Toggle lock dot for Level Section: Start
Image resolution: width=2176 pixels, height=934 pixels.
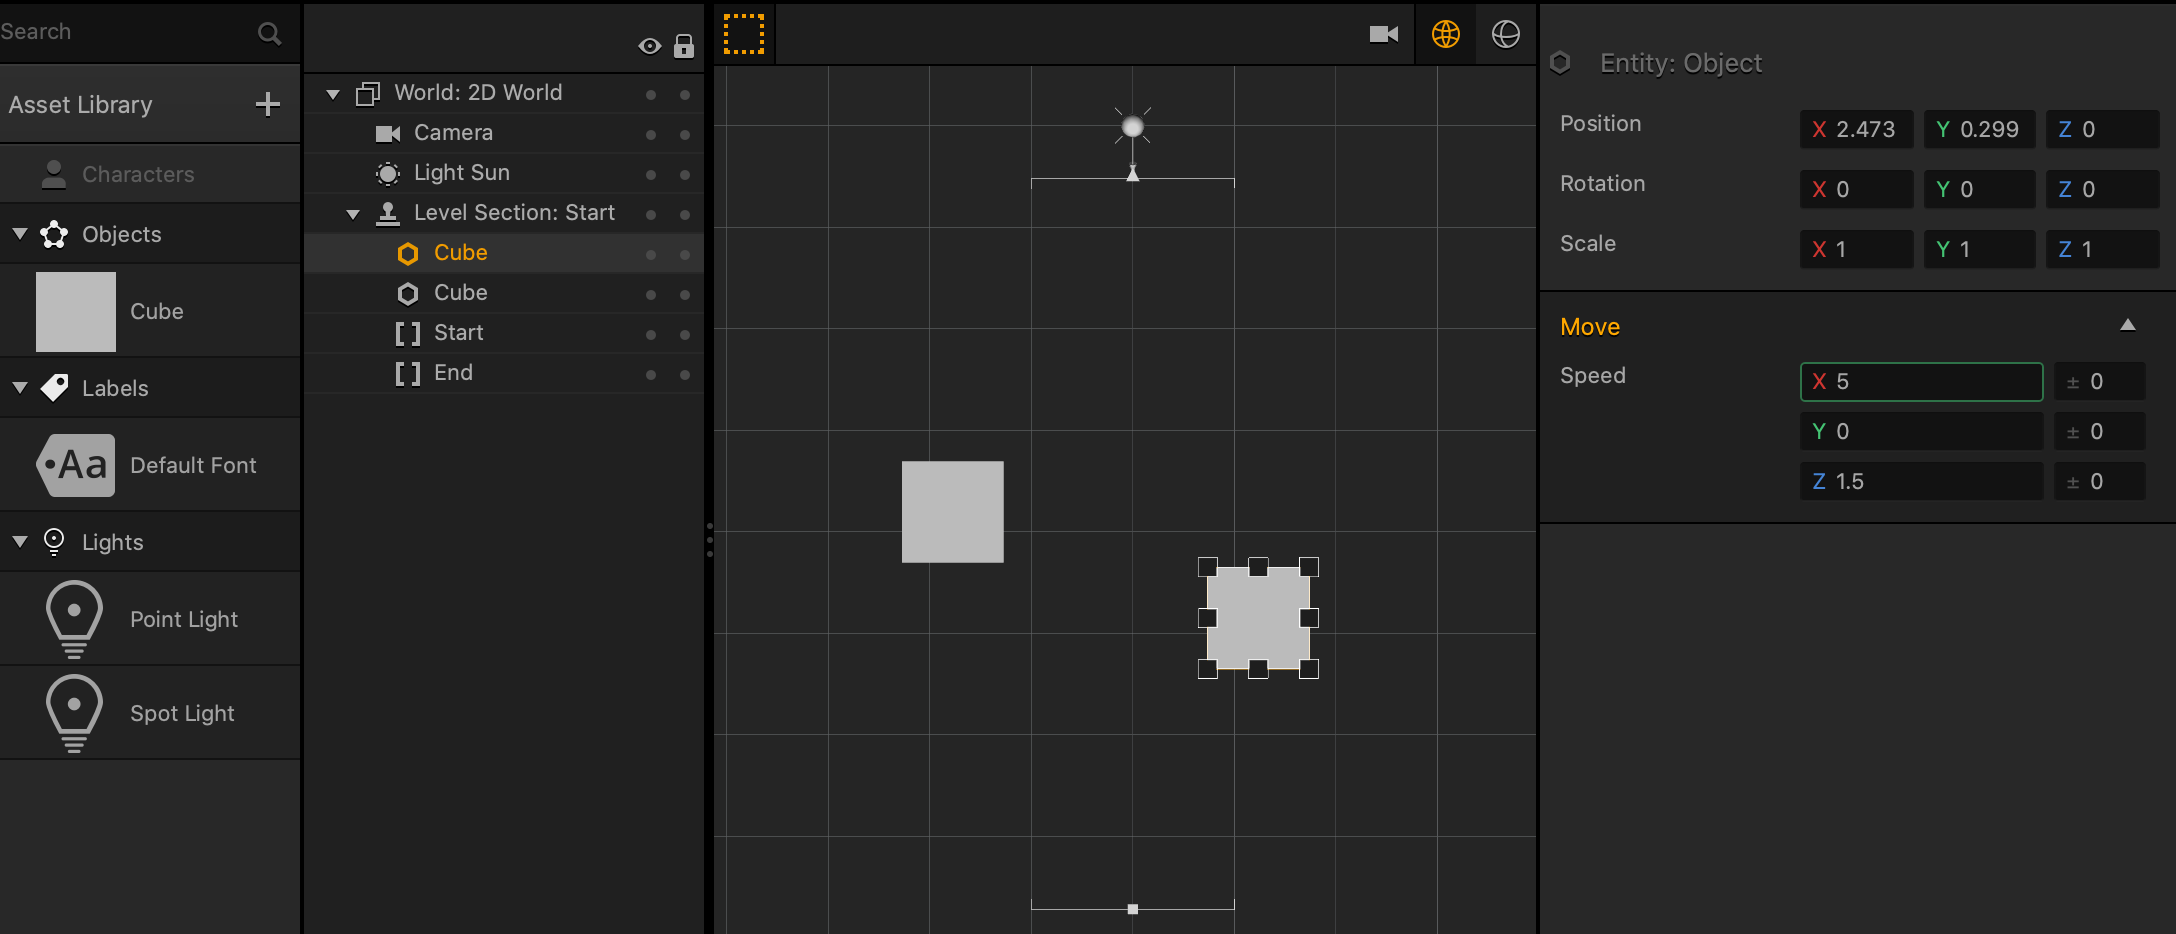[685, 215]
